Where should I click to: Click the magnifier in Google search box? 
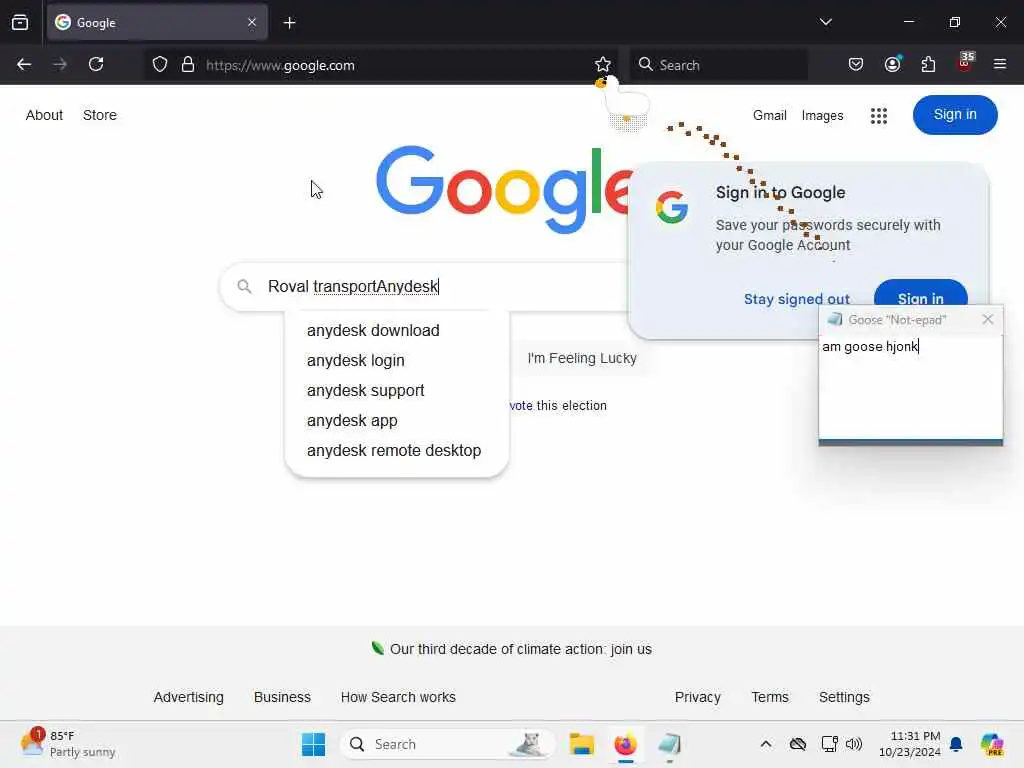pyautogui.click(x=244, y=286)
